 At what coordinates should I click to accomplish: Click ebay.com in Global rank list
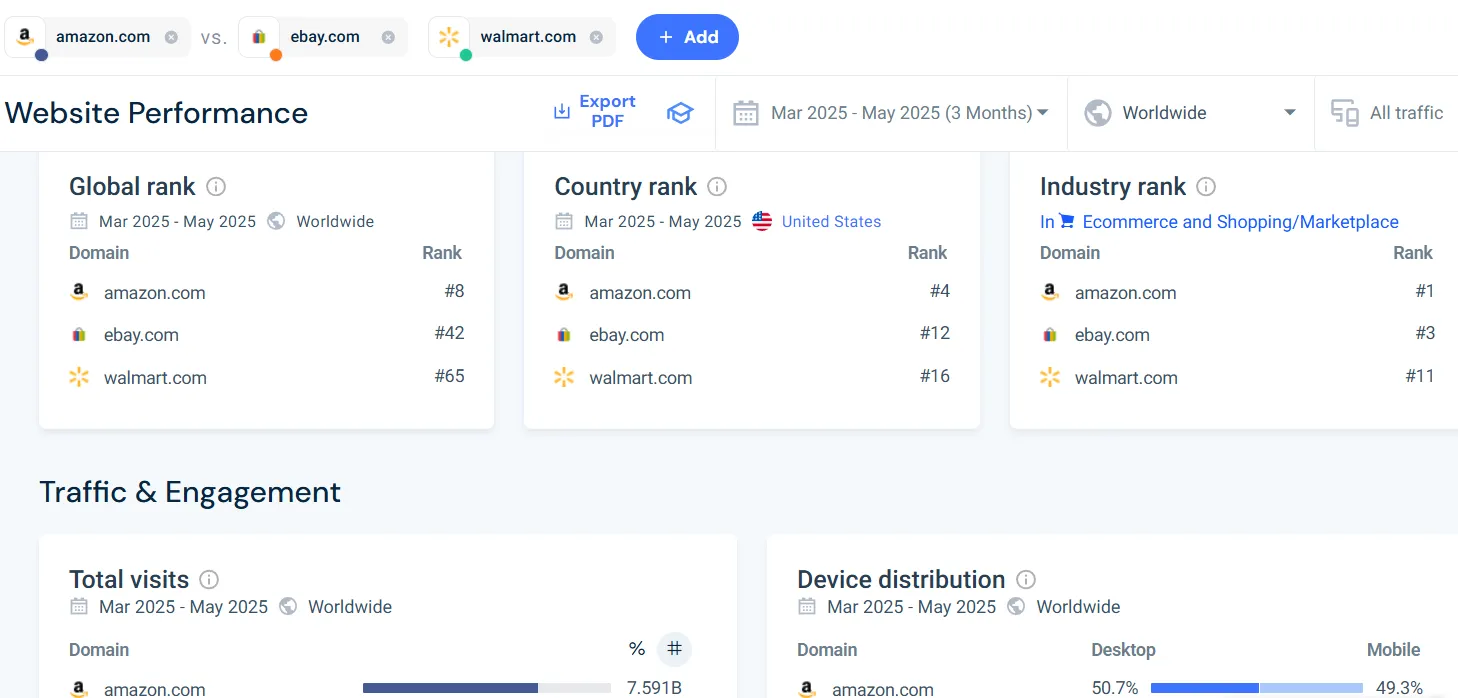click(141, 335)
